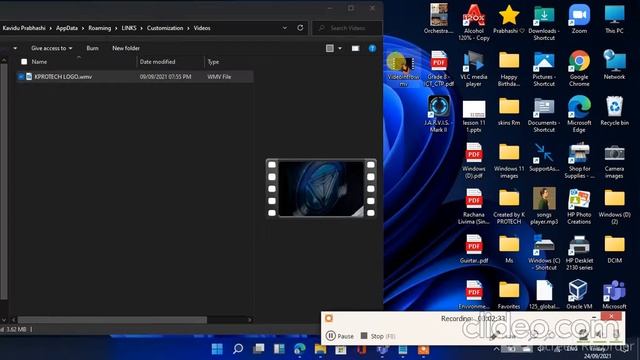Click the KPROTECH LOGO video preview thumbnail
The image size is (640, 360).
[321, 188]
